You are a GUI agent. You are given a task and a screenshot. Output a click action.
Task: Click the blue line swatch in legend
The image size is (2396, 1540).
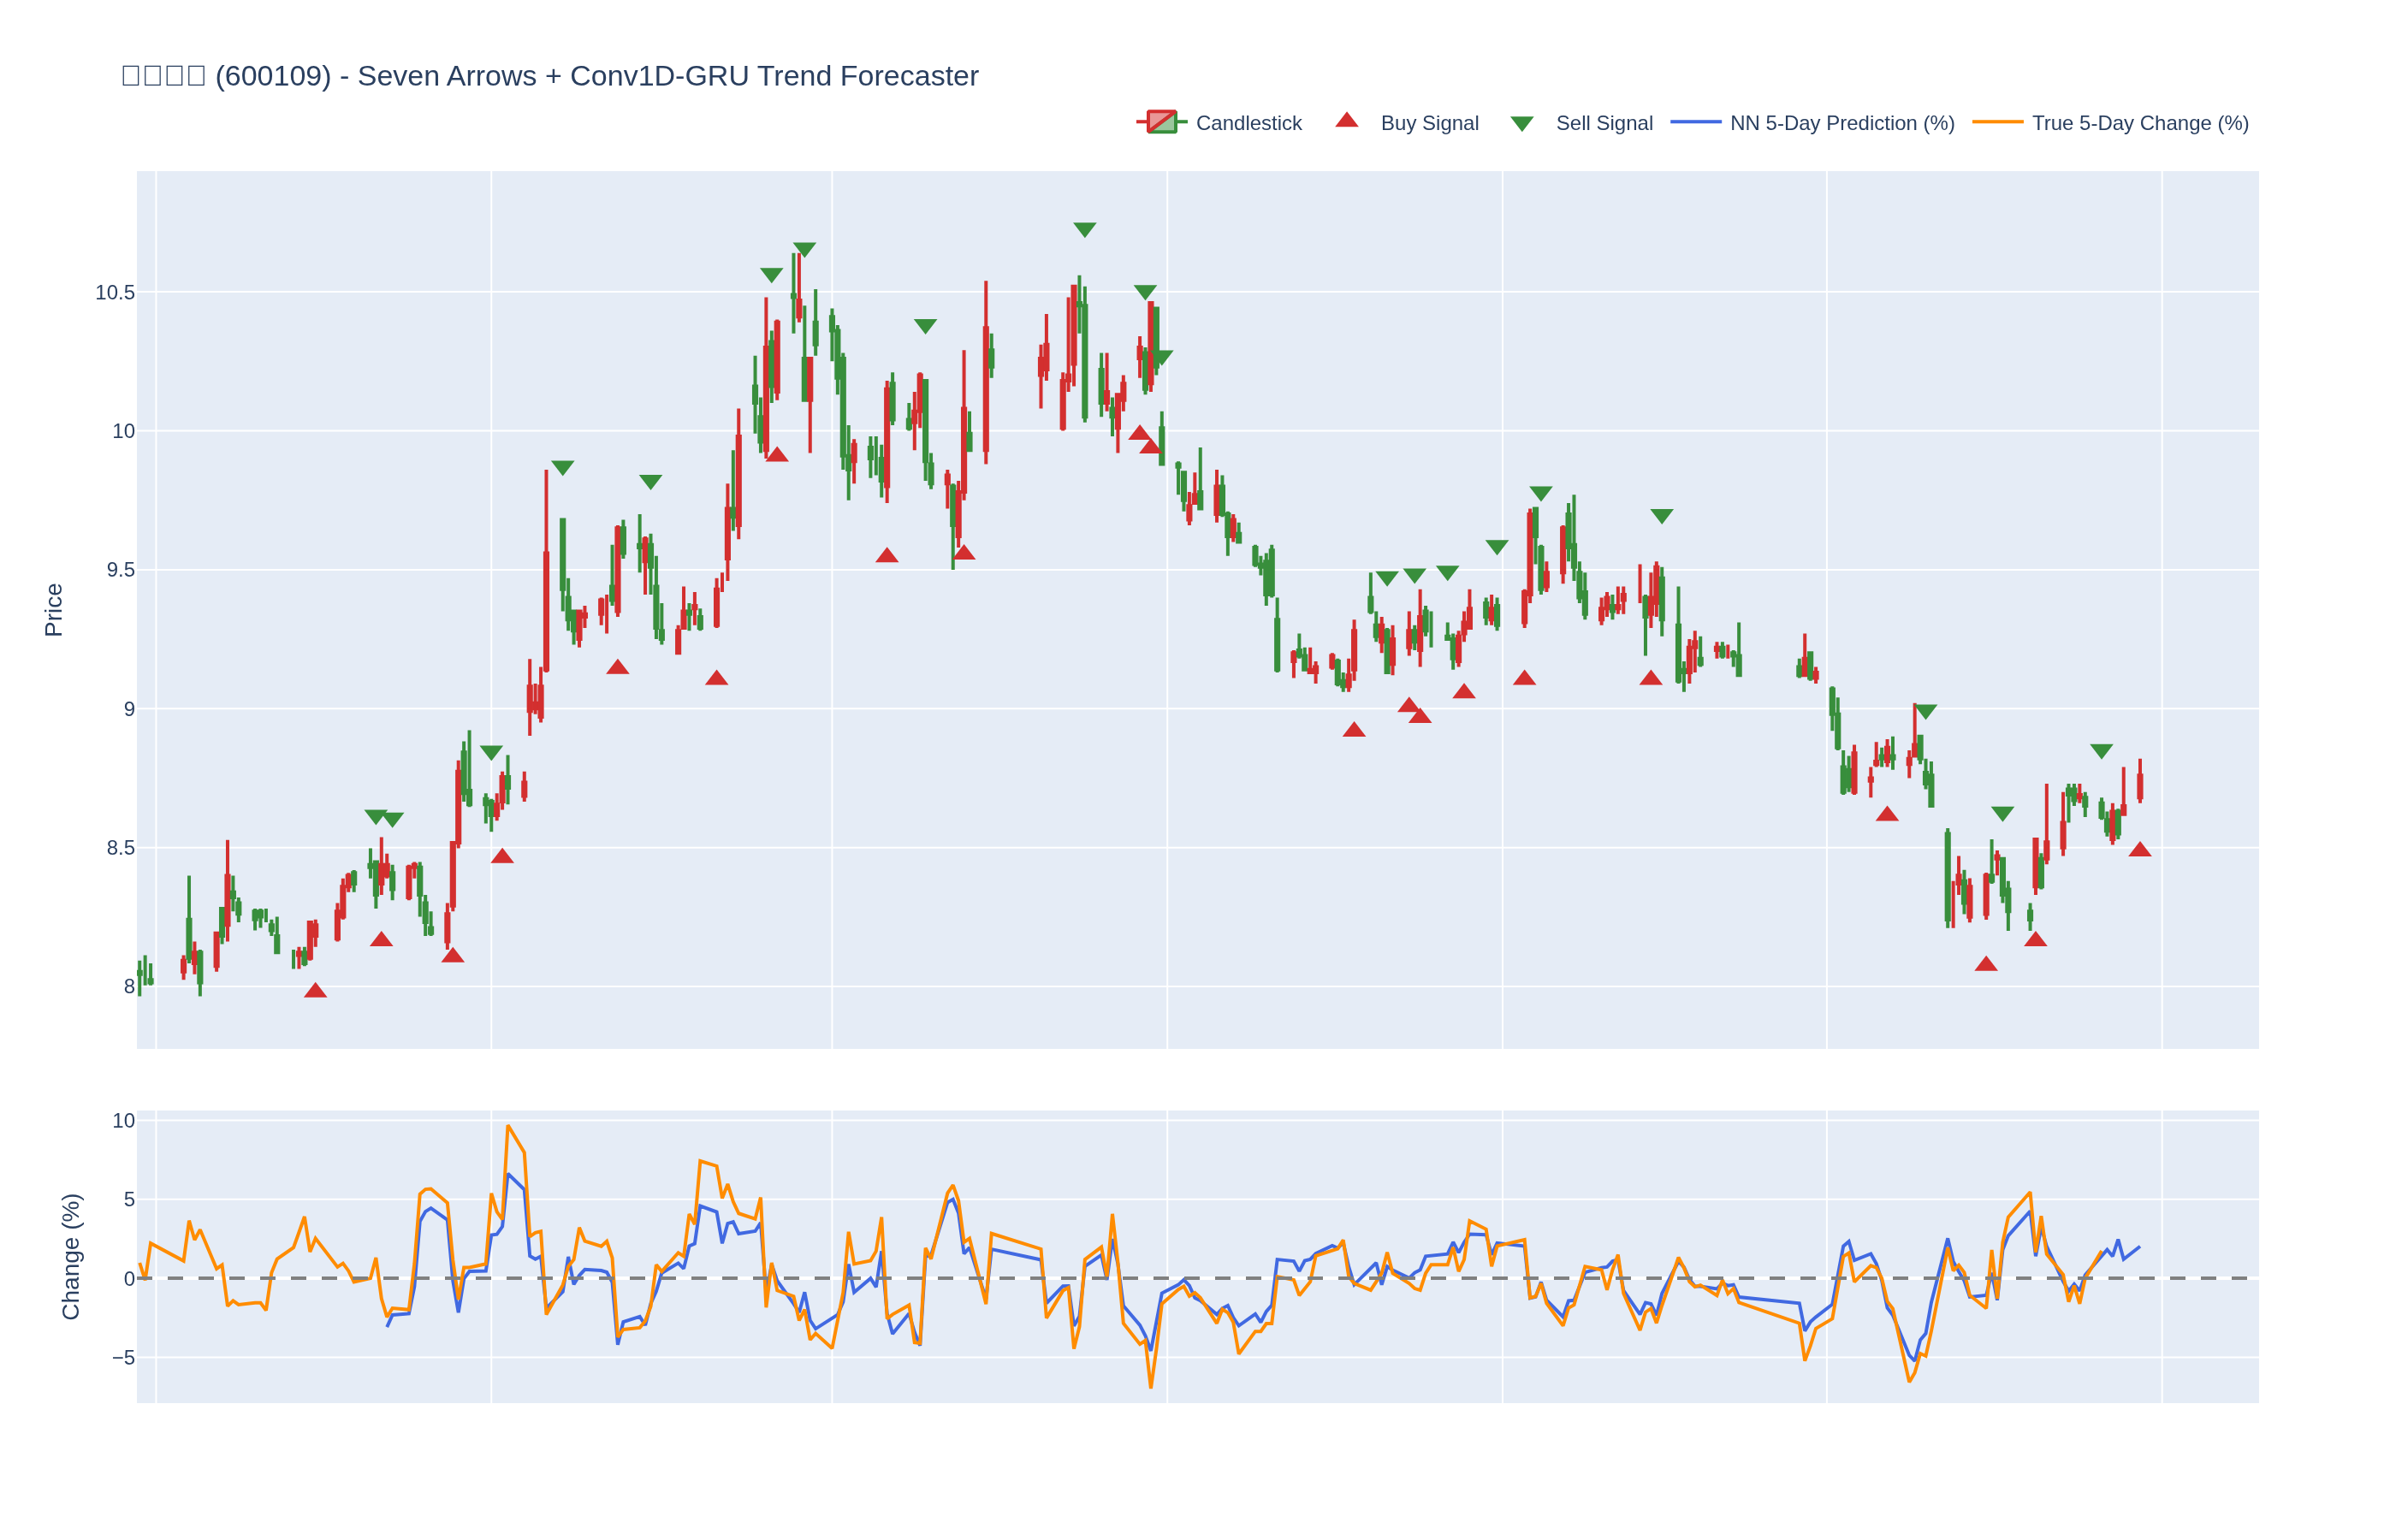coord(1695,123)
